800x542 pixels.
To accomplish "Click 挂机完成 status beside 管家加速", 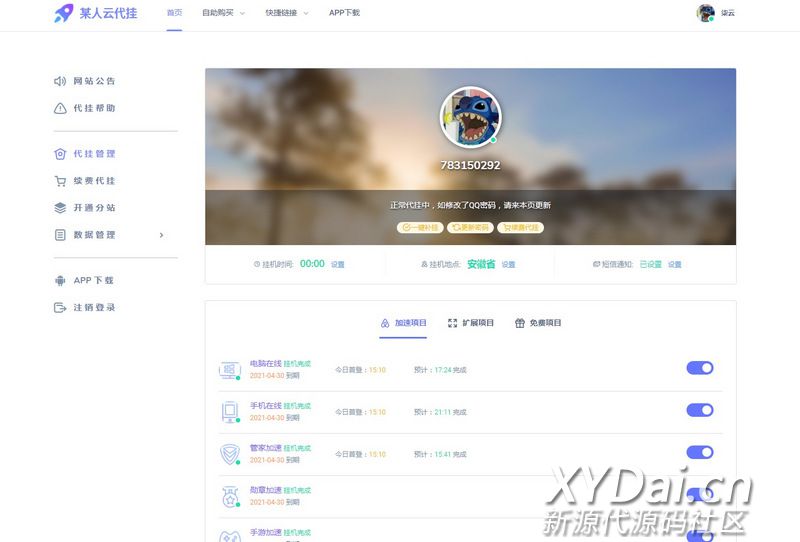I will [x=297, y=448].
